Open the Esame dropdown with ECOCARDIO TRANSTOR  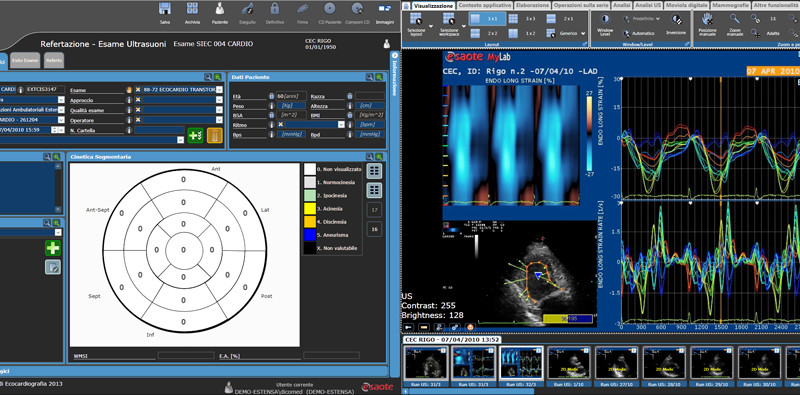[x=219, y=89]
